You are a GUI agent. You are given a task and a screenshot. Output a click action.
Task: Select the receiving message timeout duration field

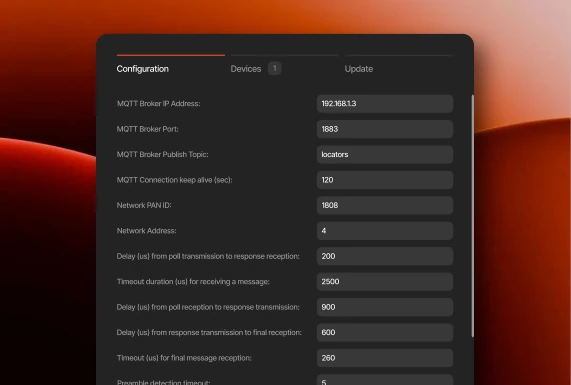(385, 282)
